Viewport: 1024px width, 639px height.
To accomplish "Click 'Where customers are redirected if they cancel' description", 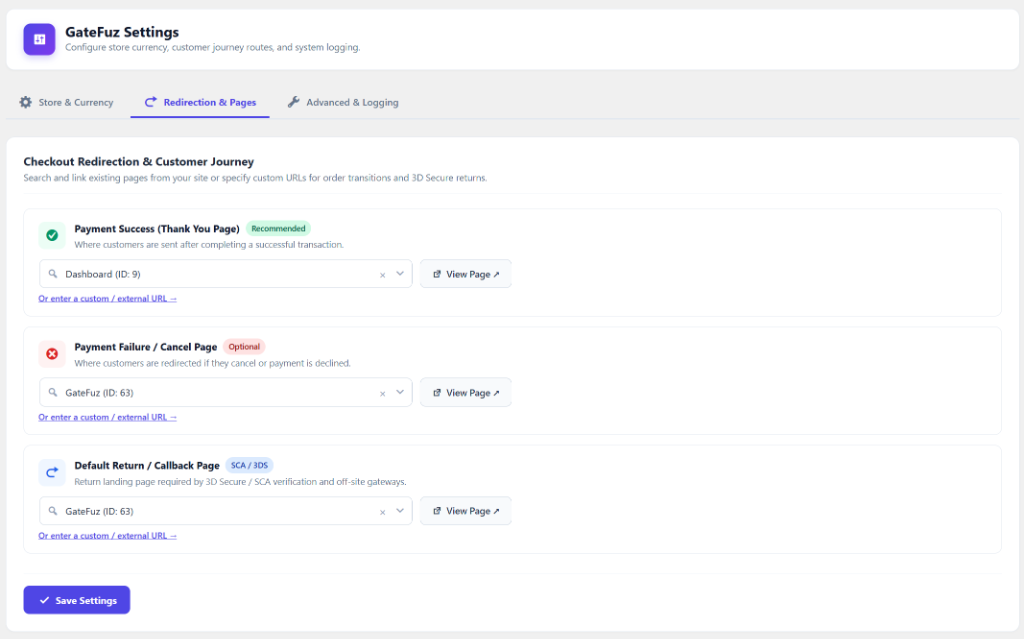I will (212, 363).
